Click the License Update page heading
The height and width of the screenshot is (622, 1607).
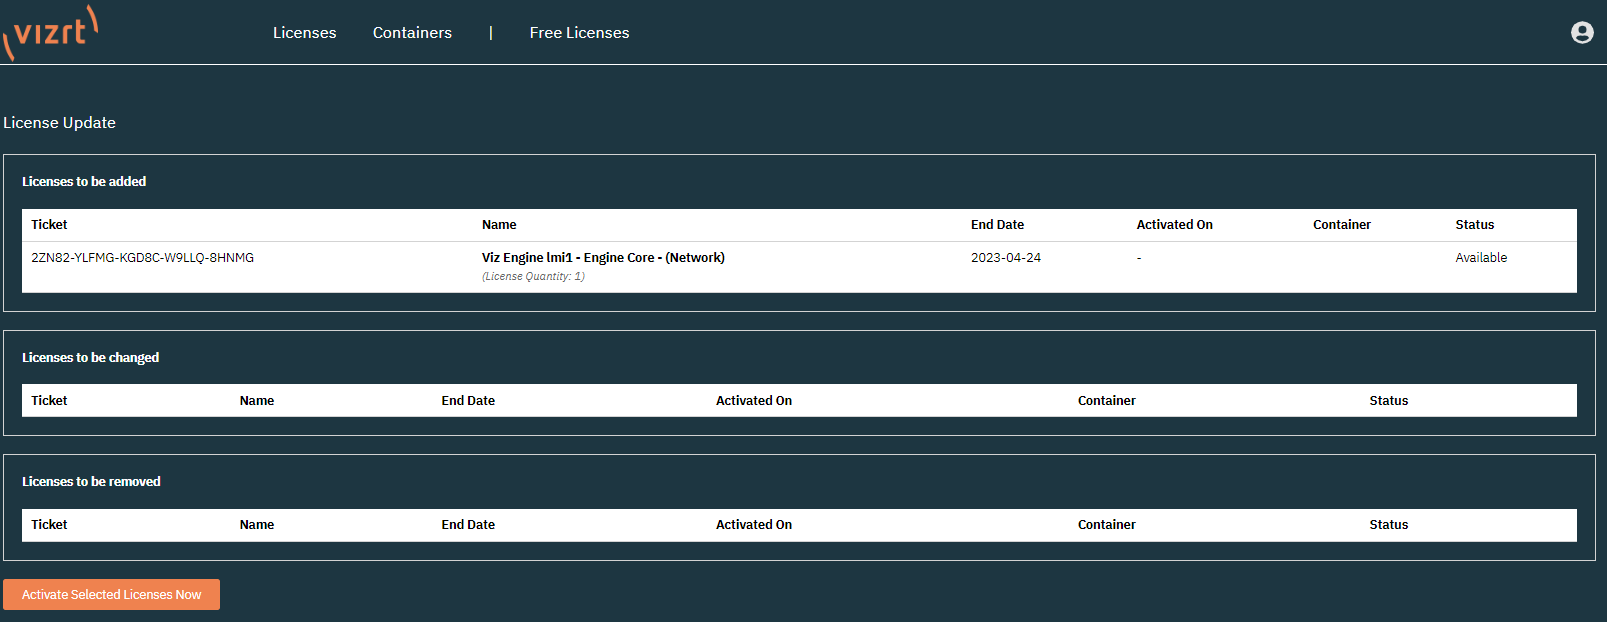tap(60, 123)
